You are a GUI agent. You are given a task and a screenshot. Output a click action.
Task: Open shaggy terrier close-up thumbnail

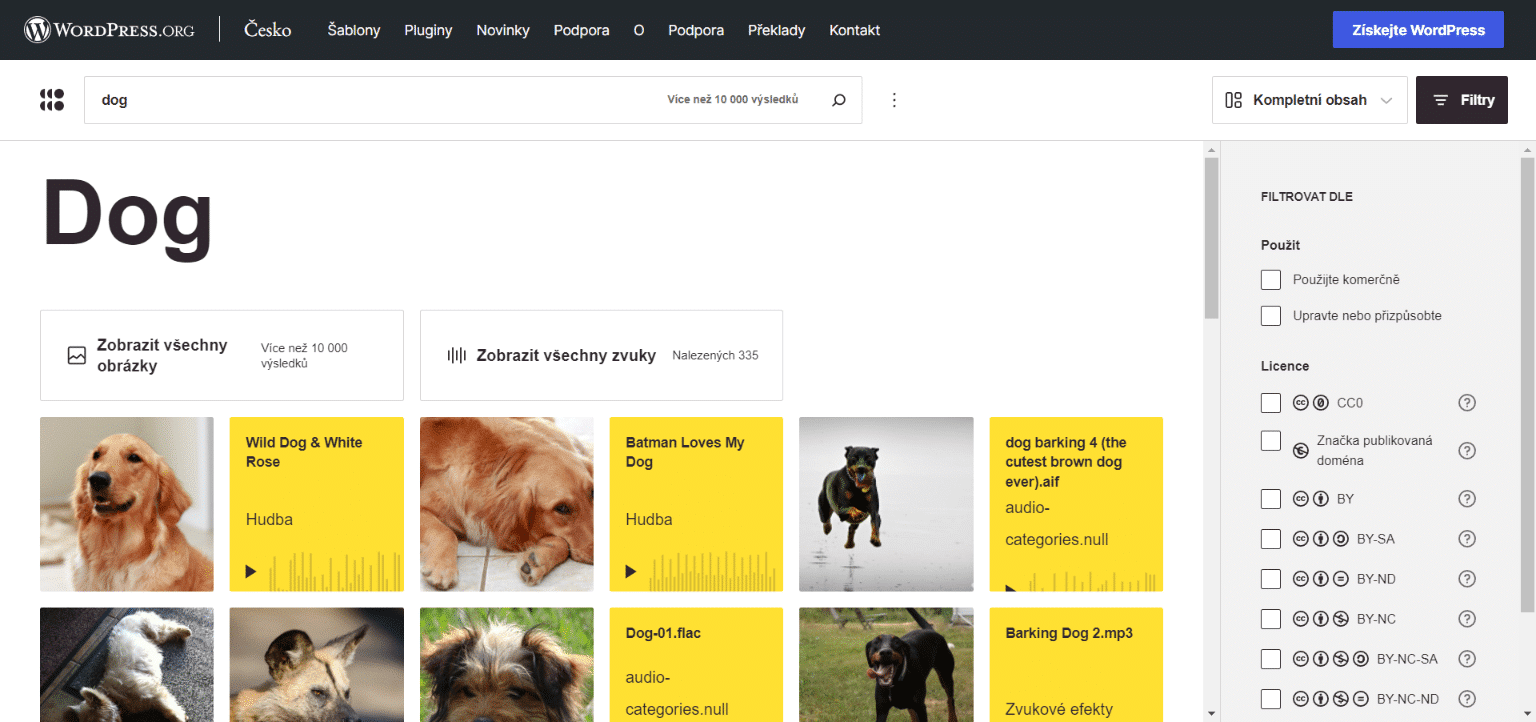coord(507,664)
